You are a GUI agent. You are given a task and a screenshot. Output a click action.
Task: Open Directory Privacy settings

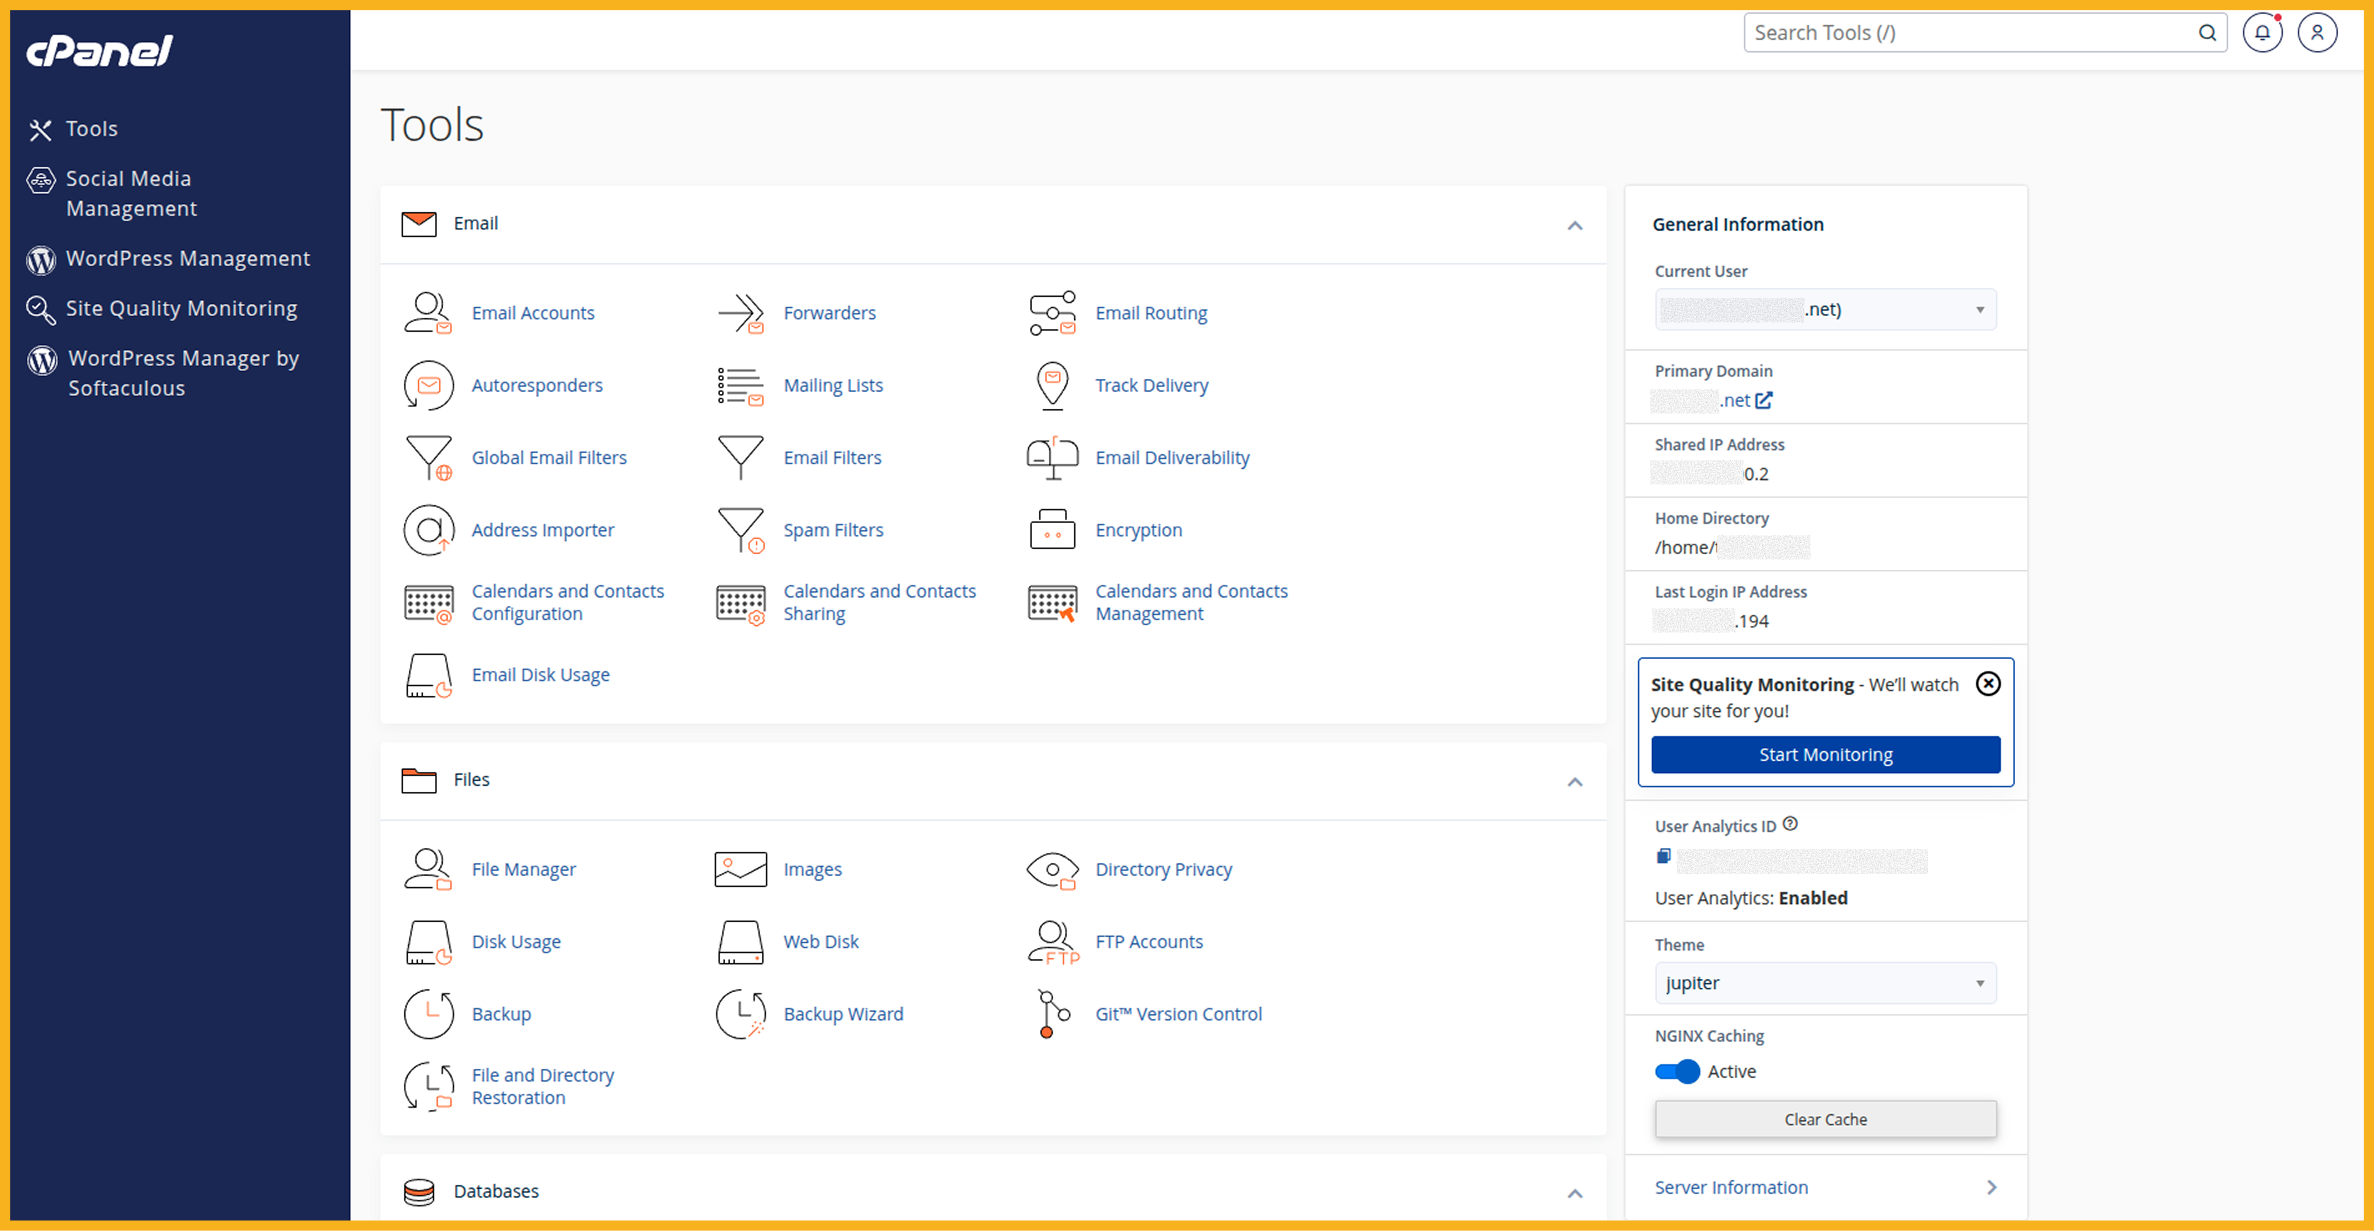(1164, 869)
